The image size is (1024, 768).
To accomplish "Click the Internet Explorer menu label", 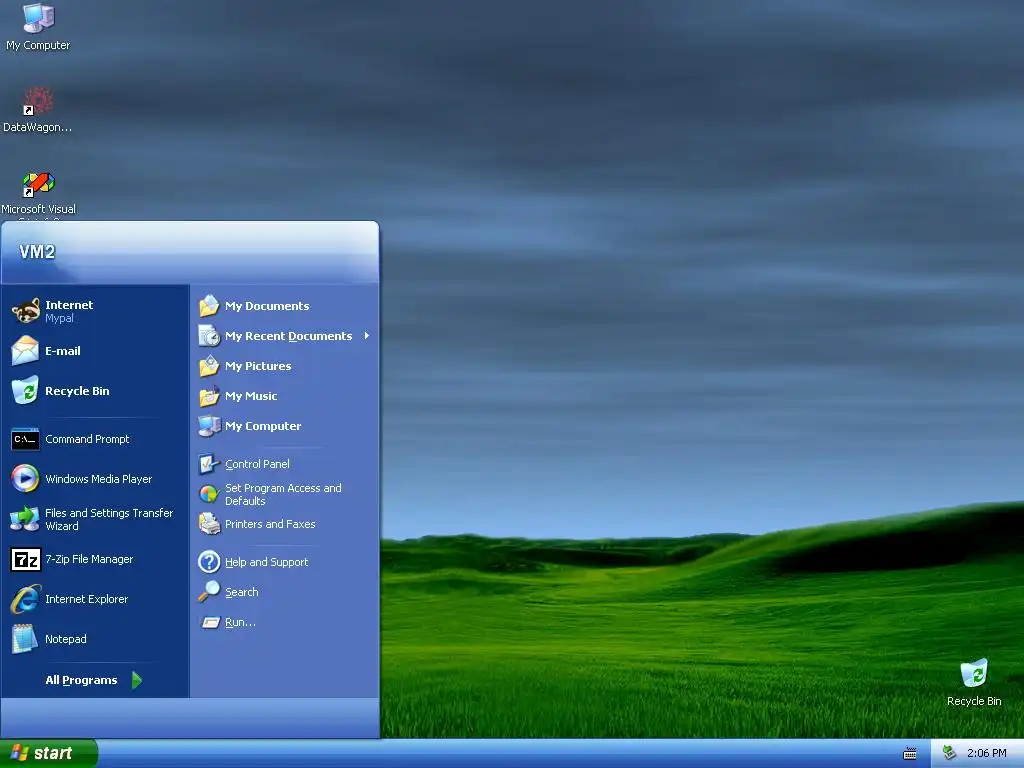I will pos(86,599).
